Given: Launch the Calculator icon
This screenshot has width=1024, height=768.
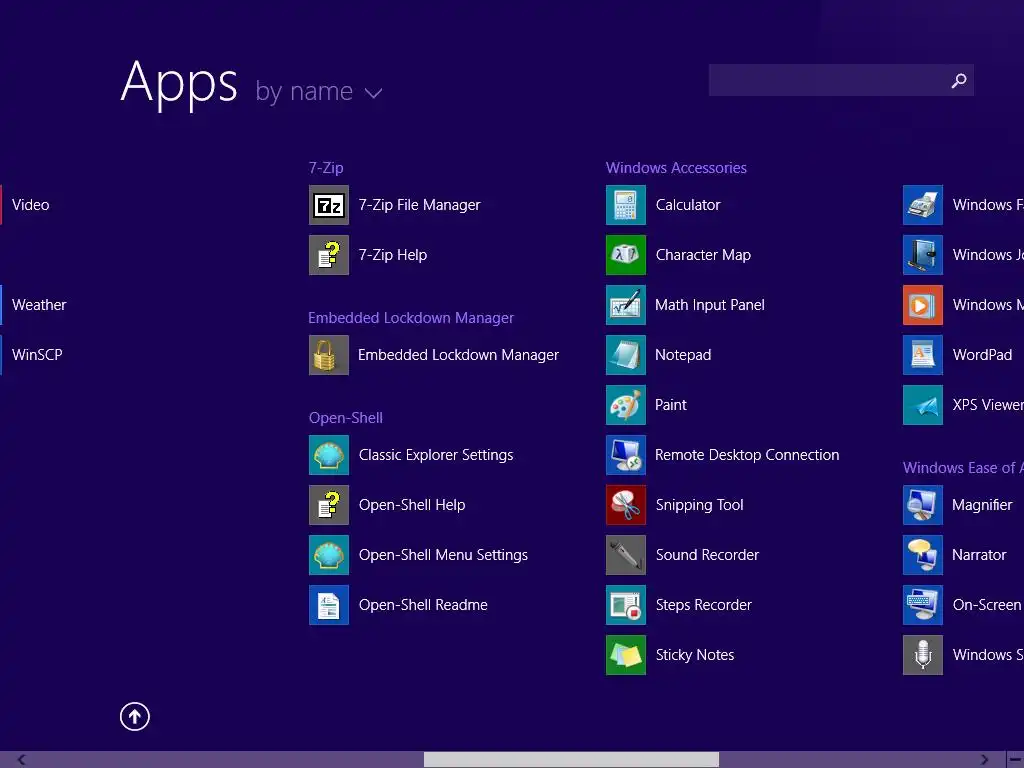Looking at the screenshot, I should pos(626,205).
